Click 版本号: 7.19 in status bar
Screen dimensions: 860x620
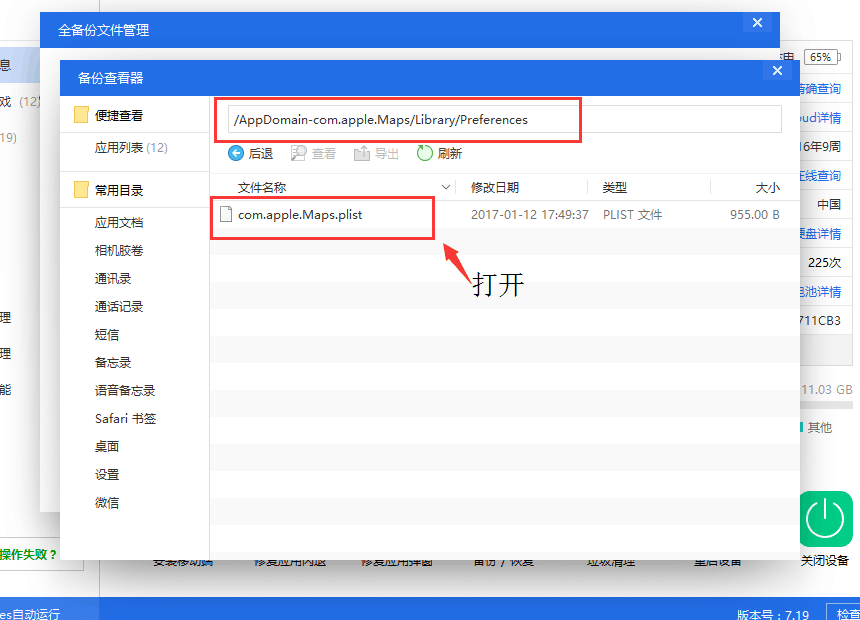773,615
